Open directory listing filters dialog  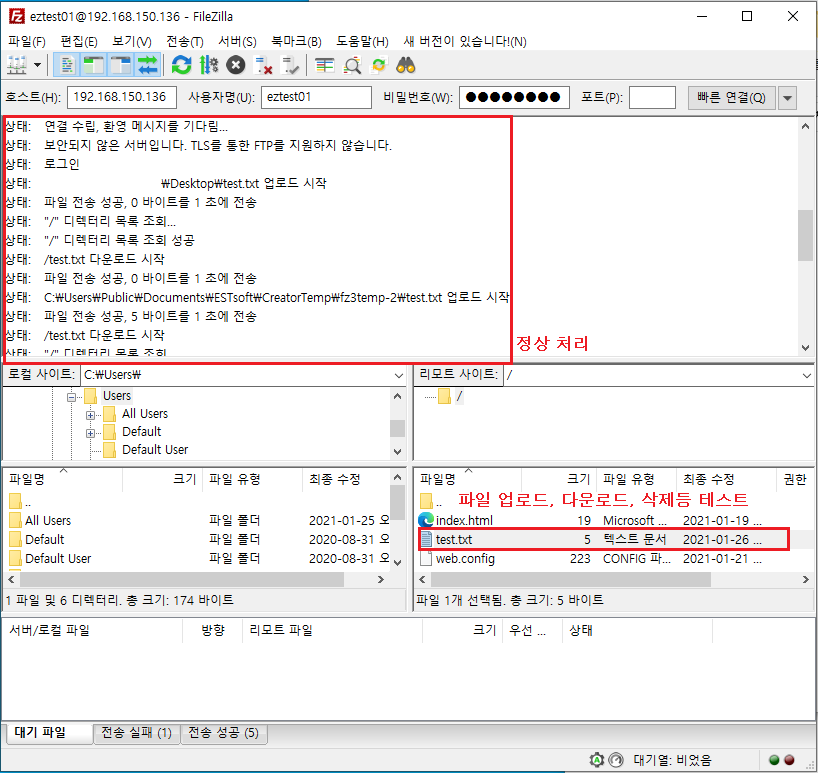pos(324,66)
